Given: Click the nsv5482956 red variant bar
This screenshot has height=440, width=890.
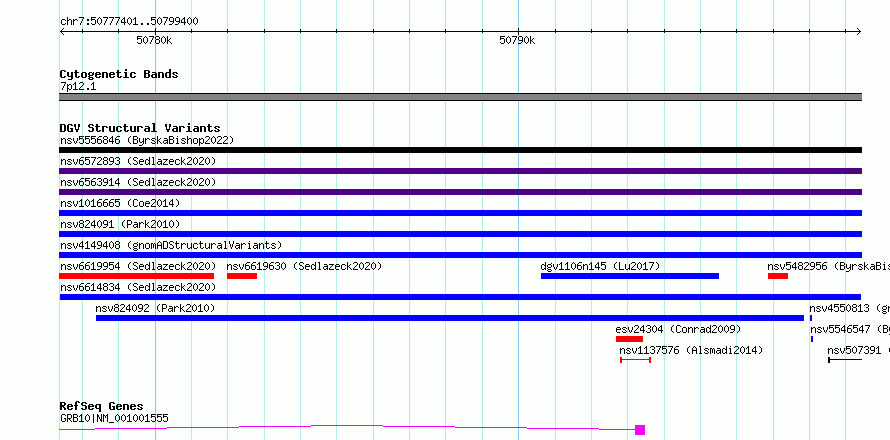Looking at the screenshot, I should 778,276.
